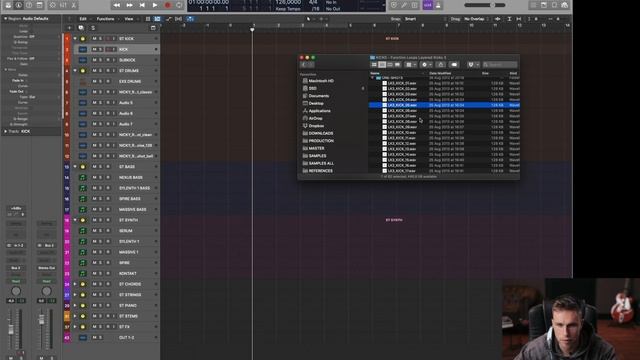Click the Finder Share button
This screenshot has height=360, width=640.
(441, 64)
